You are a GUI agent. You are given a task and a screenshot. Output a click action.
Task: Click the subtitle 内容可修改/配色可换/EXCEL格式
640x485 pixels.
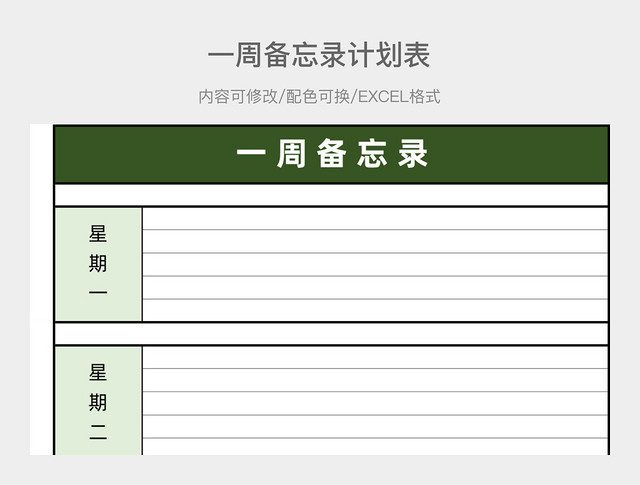(319, 97)
